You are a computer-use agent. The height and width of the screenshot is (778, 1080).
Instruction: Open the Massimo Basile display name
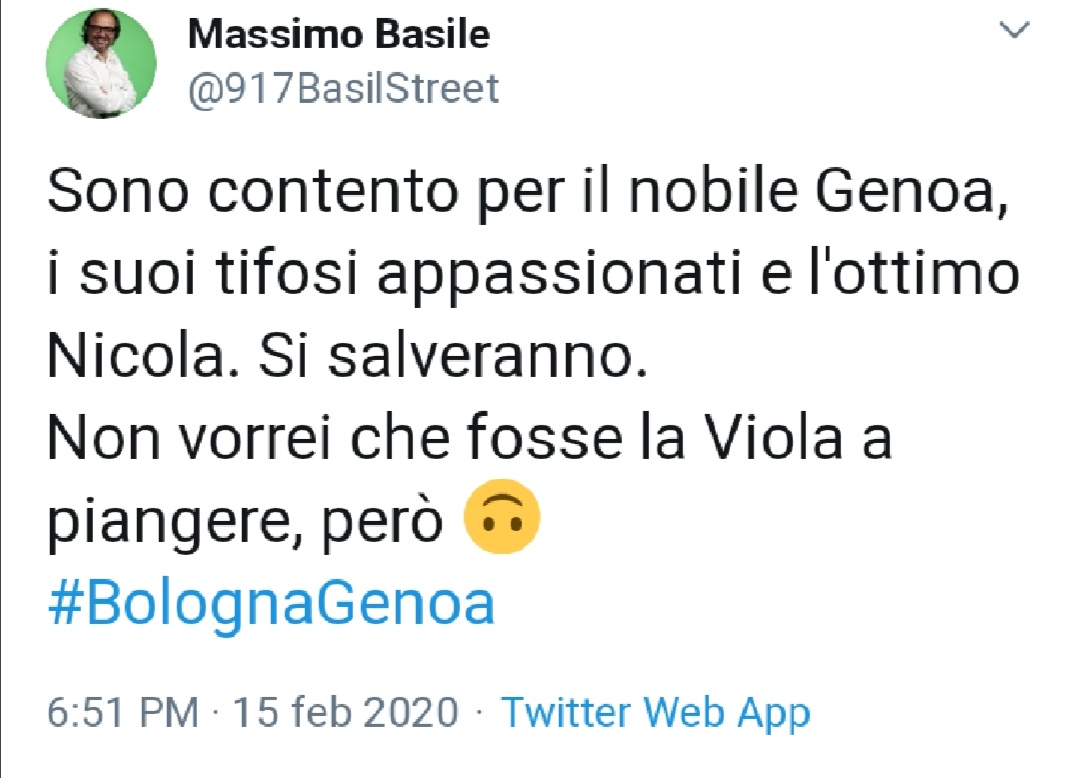(339, 36)
